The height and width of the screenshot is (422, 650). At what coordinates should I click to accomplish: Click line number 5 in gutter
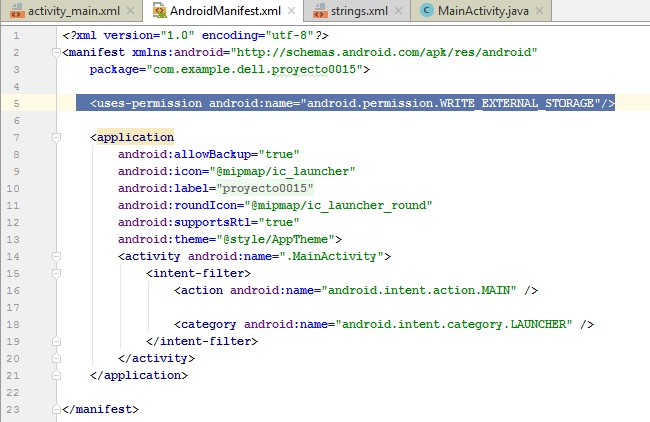(x=18, y=104)
